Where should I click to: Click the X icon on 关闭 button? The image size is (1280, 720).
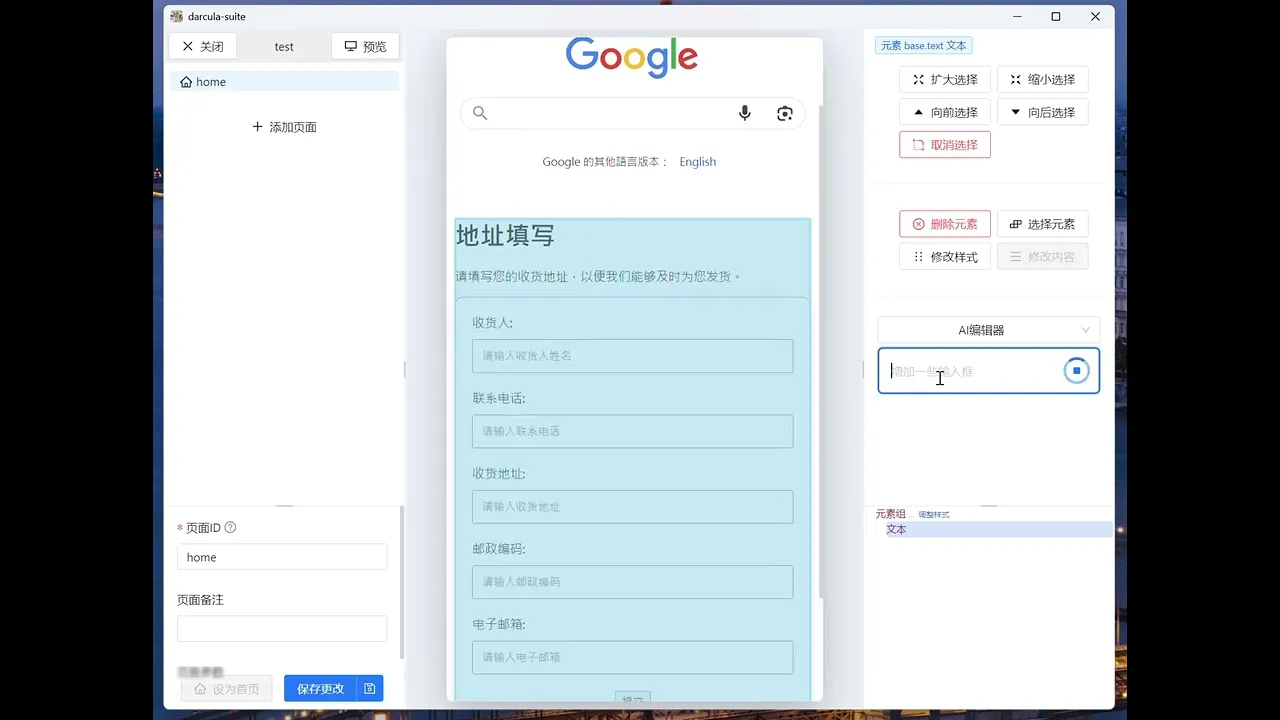click(x=188, y=46)
